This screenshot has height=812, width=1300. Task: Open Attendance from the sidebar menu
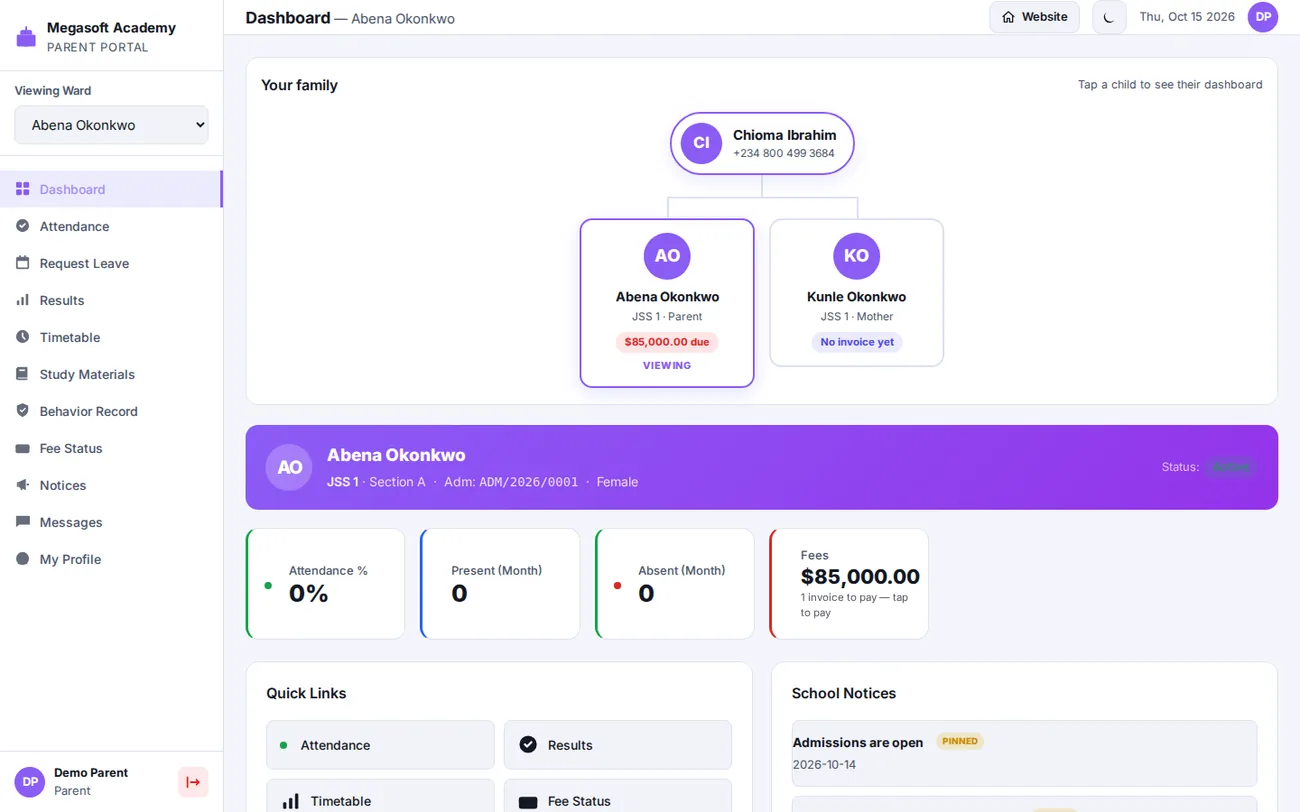(x=111, y=226)
